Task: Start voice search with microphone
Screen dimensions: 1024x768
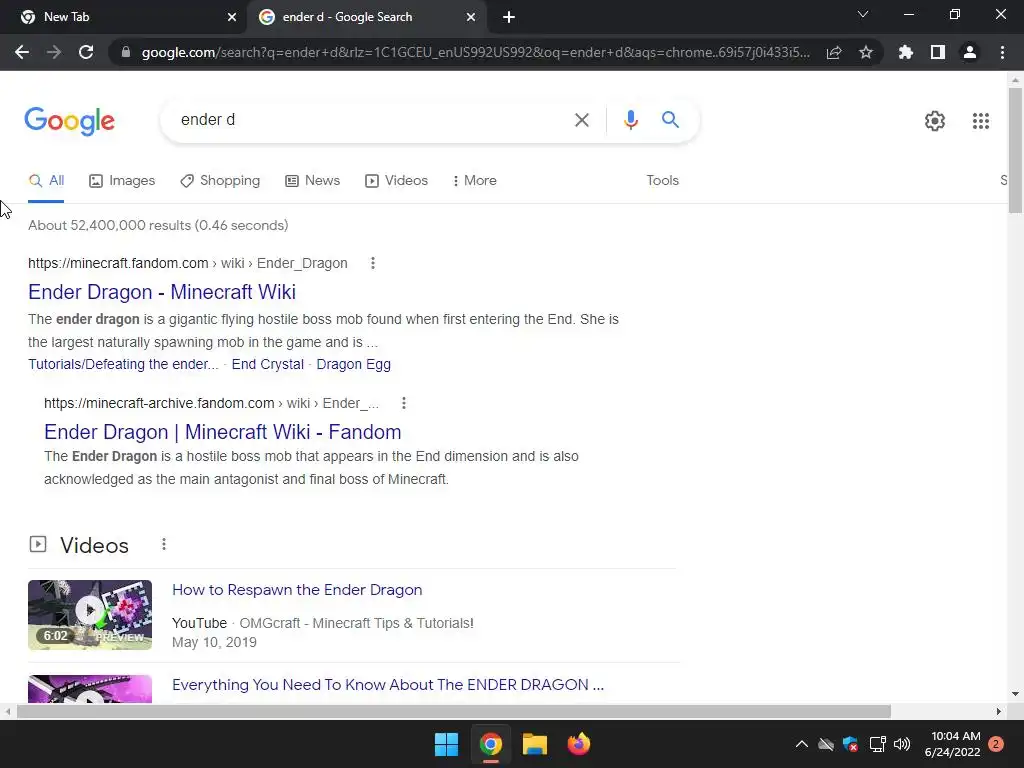Action: coord(630,120)
